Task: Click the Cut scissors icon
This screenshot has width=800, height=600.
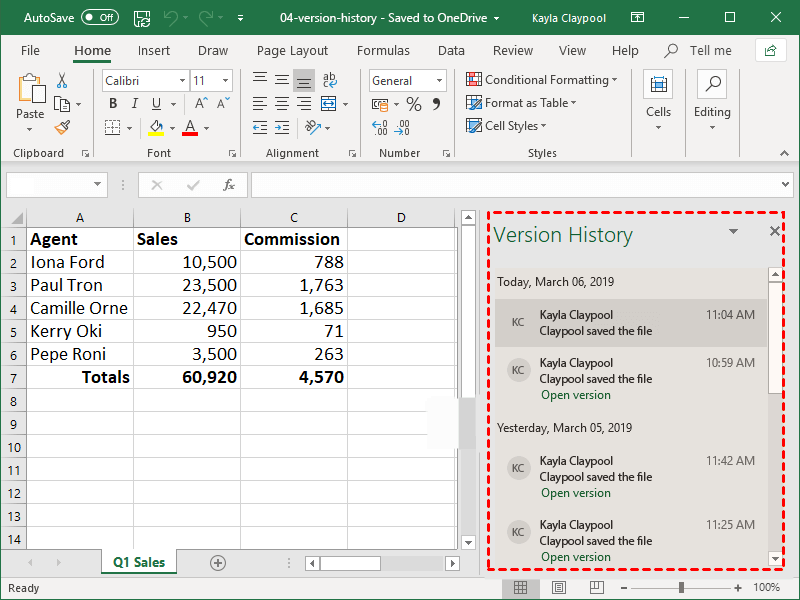Action: point(62,81)
